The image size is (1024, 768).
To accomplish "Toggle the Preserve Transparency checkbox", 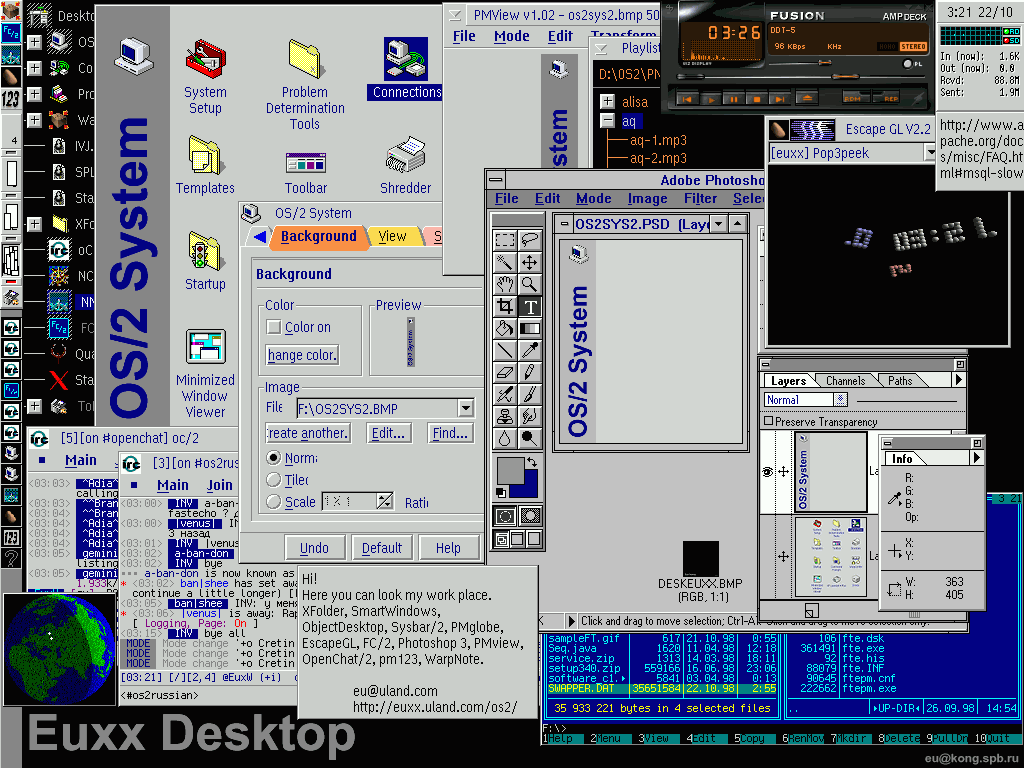I will (x=769, y=421).
